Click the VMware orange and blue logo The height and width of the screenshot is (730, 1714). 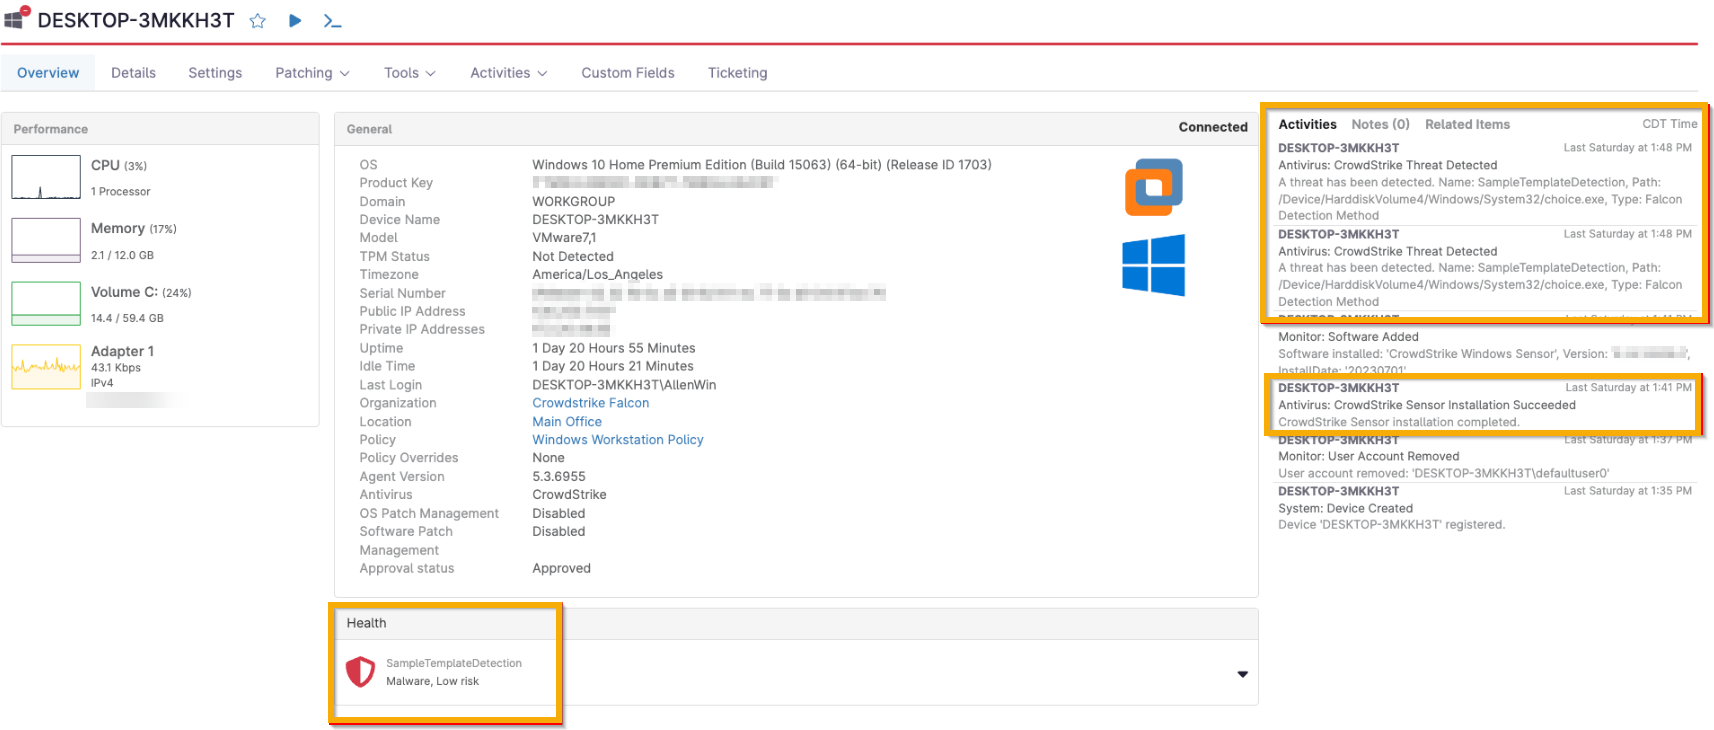point(1153,187)
